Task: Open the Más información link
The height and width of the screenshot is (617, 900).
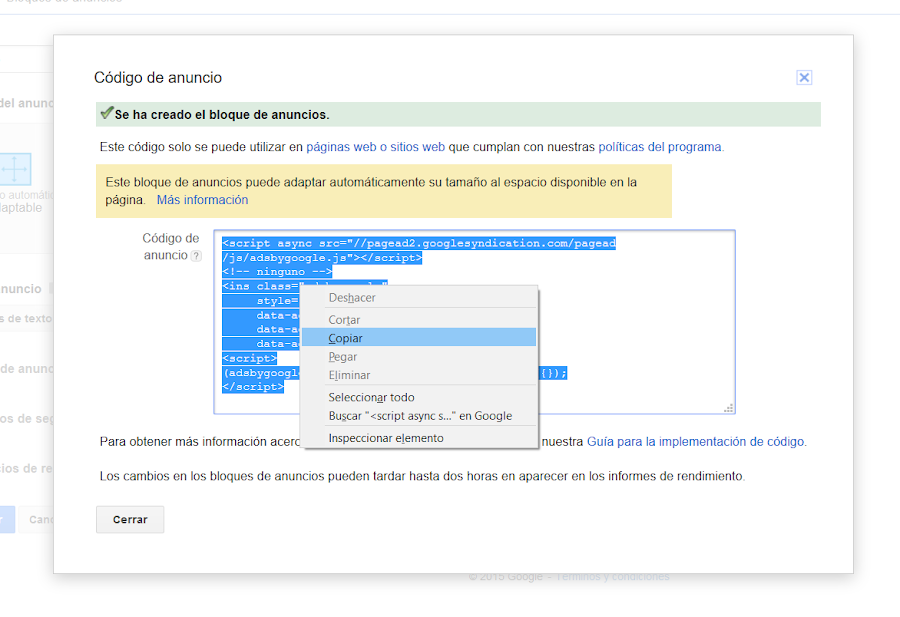Action: [x=203, y=200]
